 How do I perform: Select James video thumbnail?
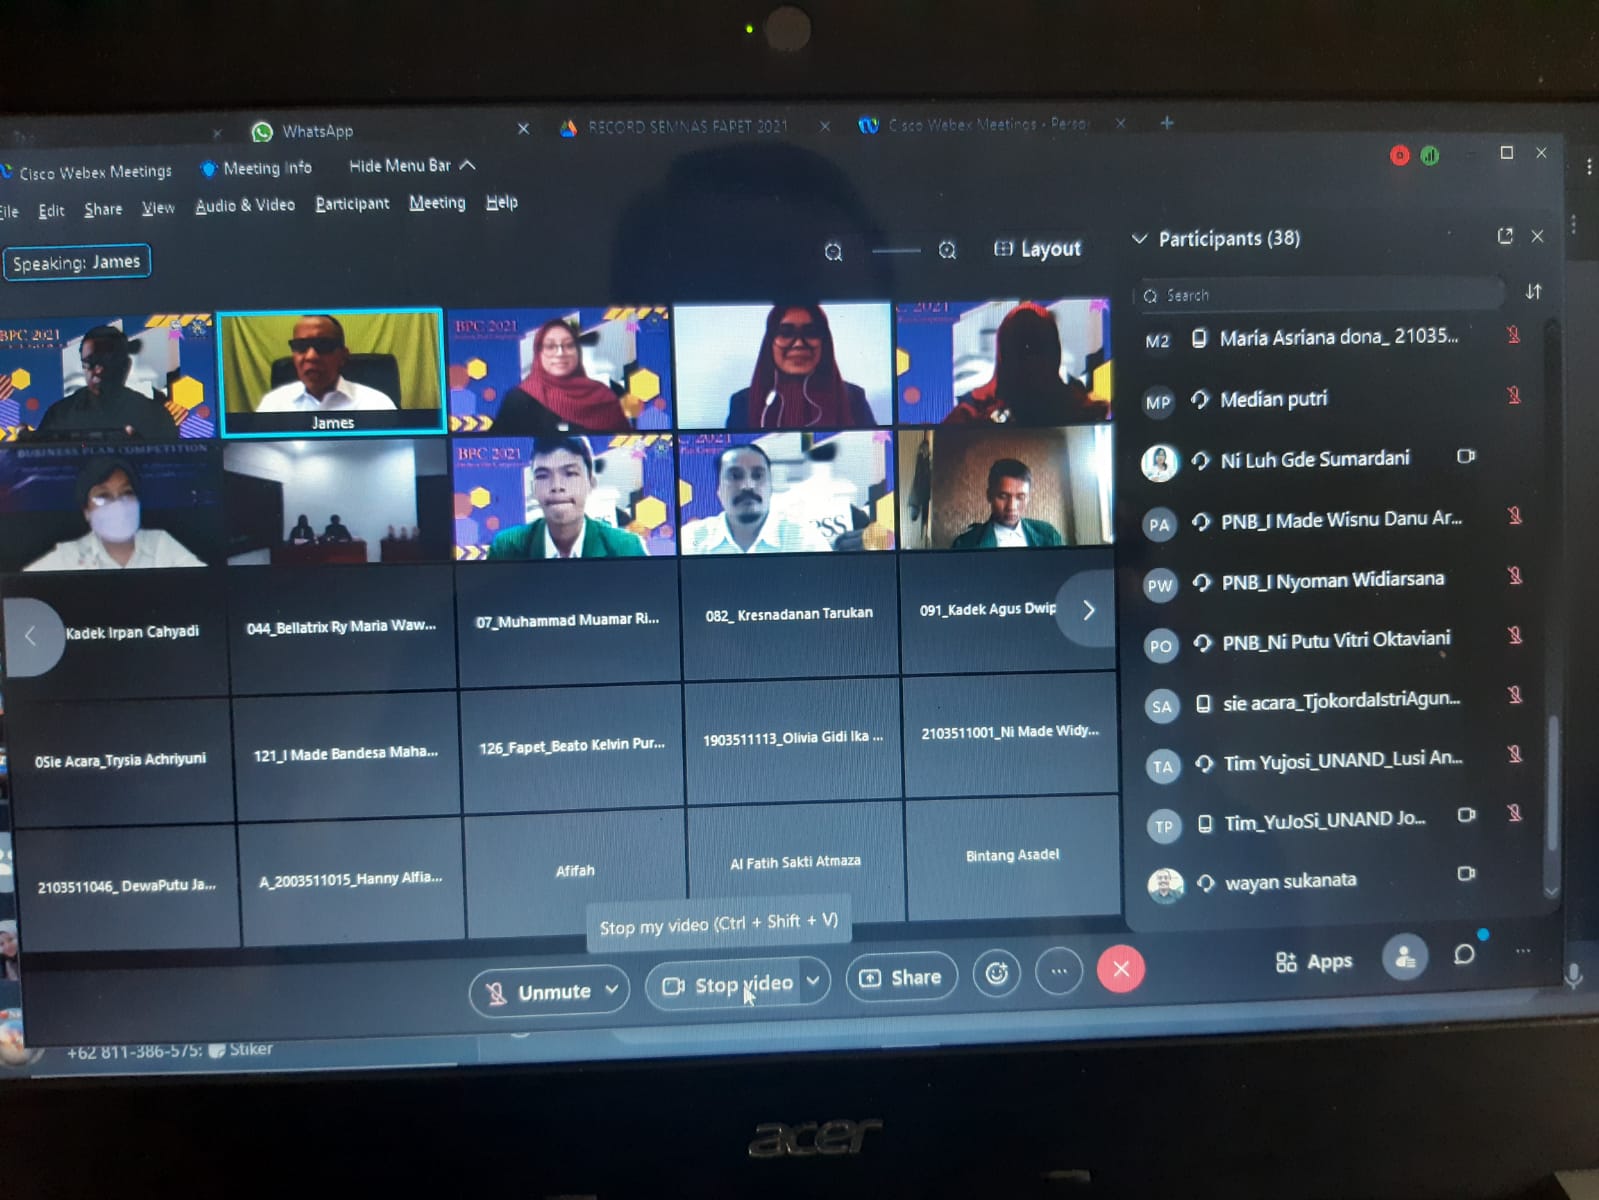pos(331,371)
